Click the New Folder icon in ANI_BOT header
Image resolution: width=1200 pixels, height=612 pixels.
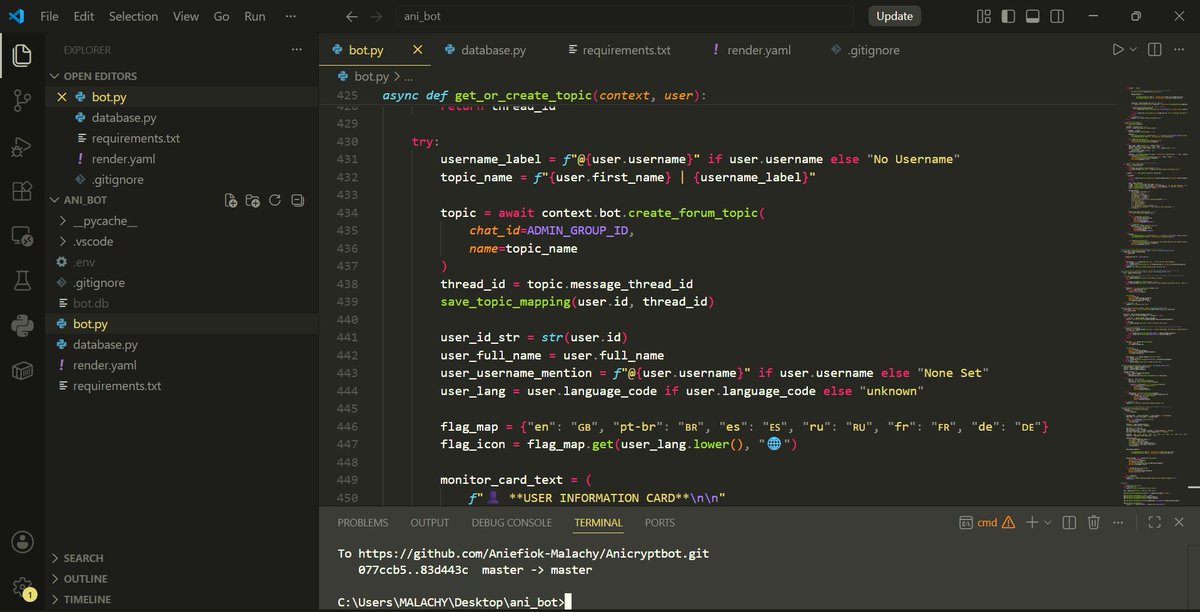click(253, 200)
